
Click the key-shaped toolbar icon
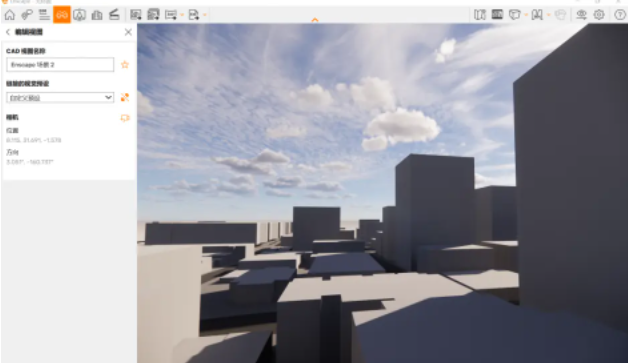pos(27,15)
